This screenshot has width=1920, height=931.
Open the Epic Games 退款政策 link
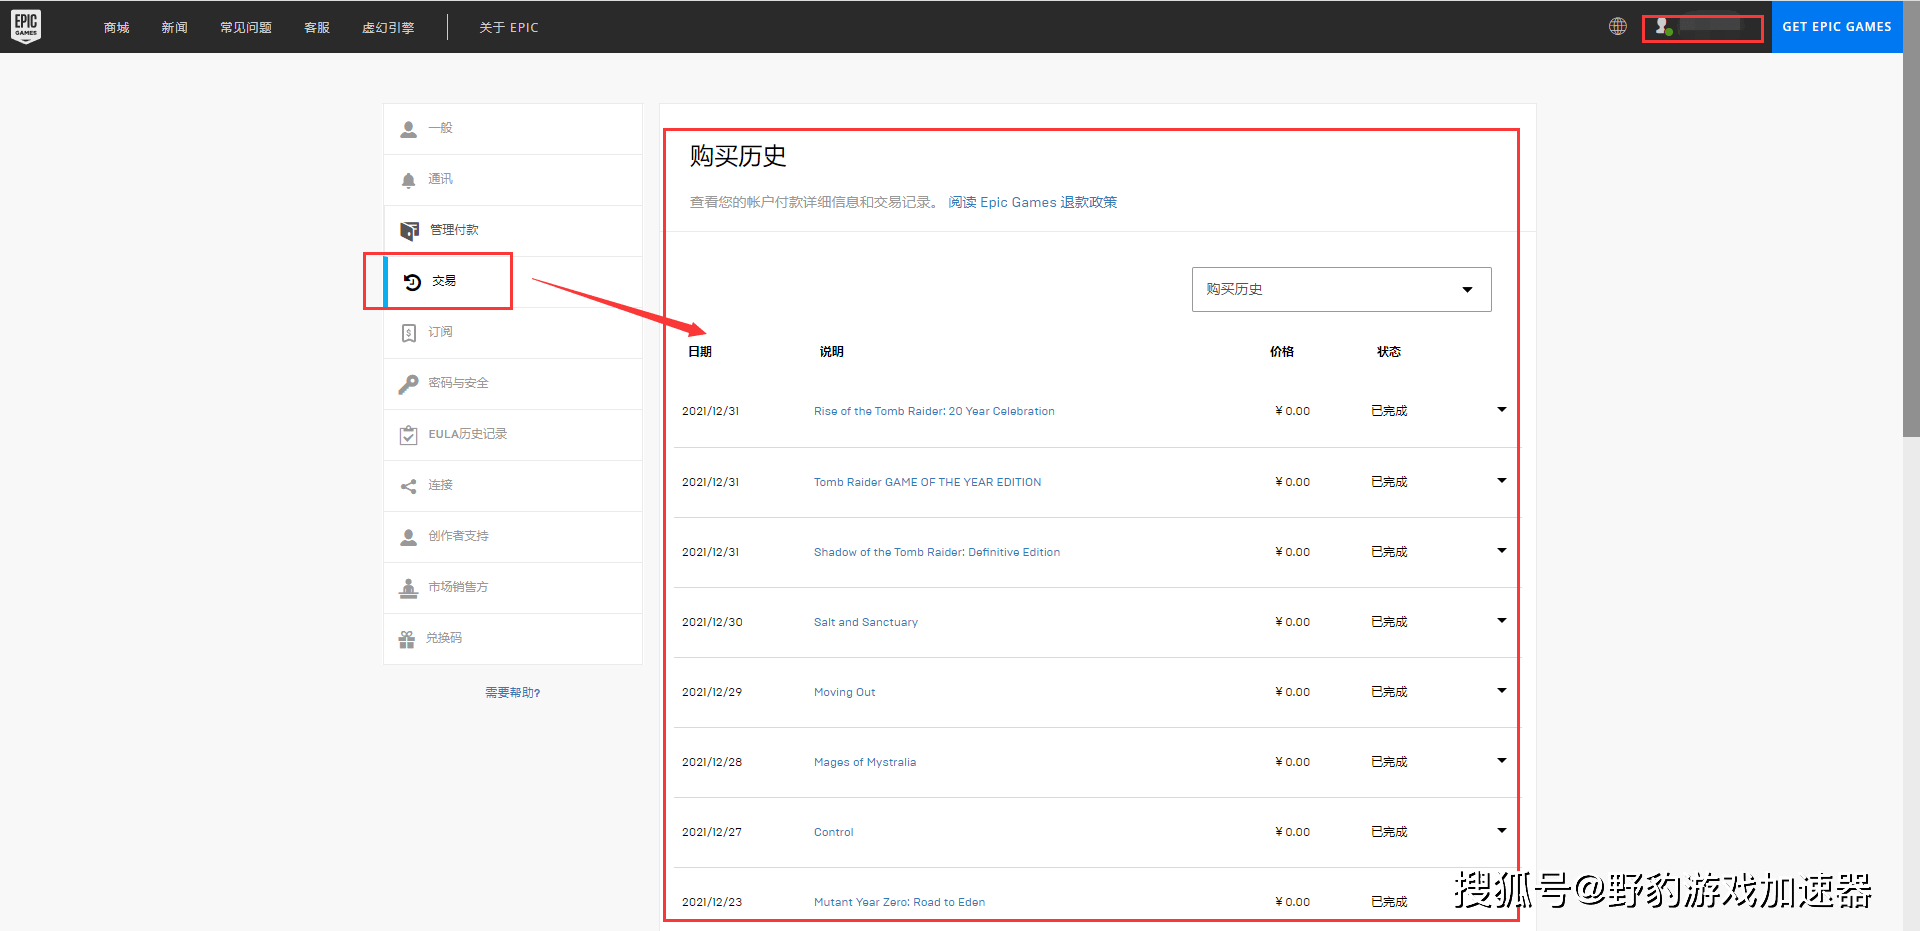click(1031, 201)
